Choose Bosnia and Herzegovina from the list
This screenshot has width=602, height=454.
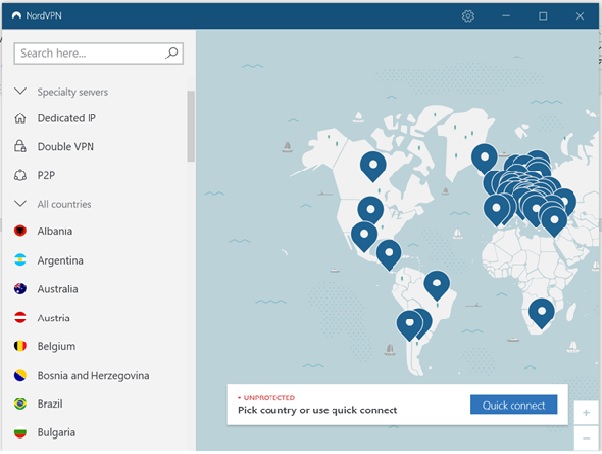pos(94,375)
